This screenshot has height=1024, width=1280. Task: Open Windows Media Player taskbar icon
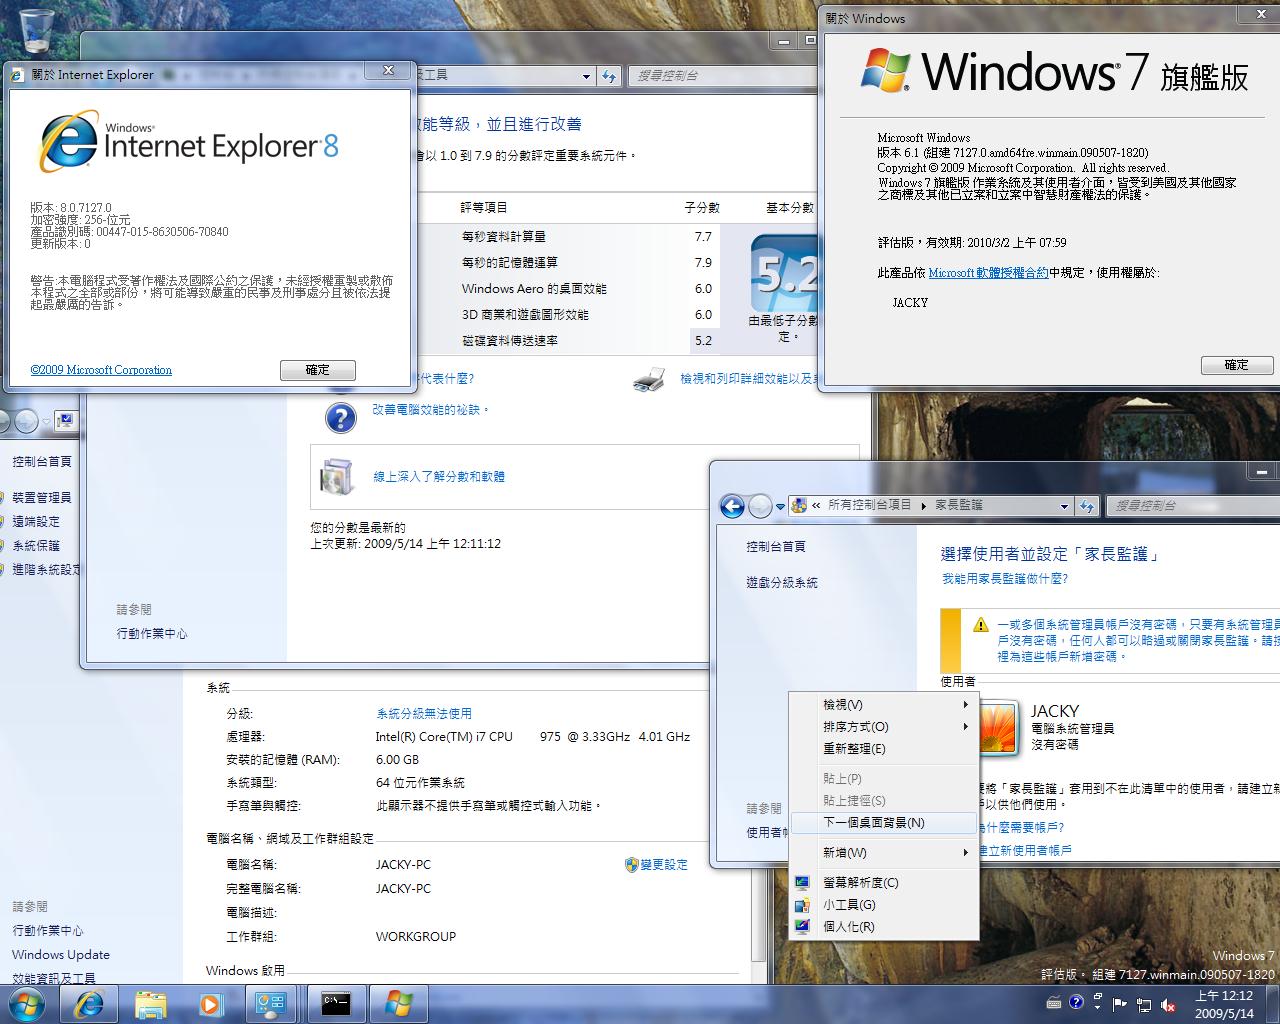coord(211,1004)
